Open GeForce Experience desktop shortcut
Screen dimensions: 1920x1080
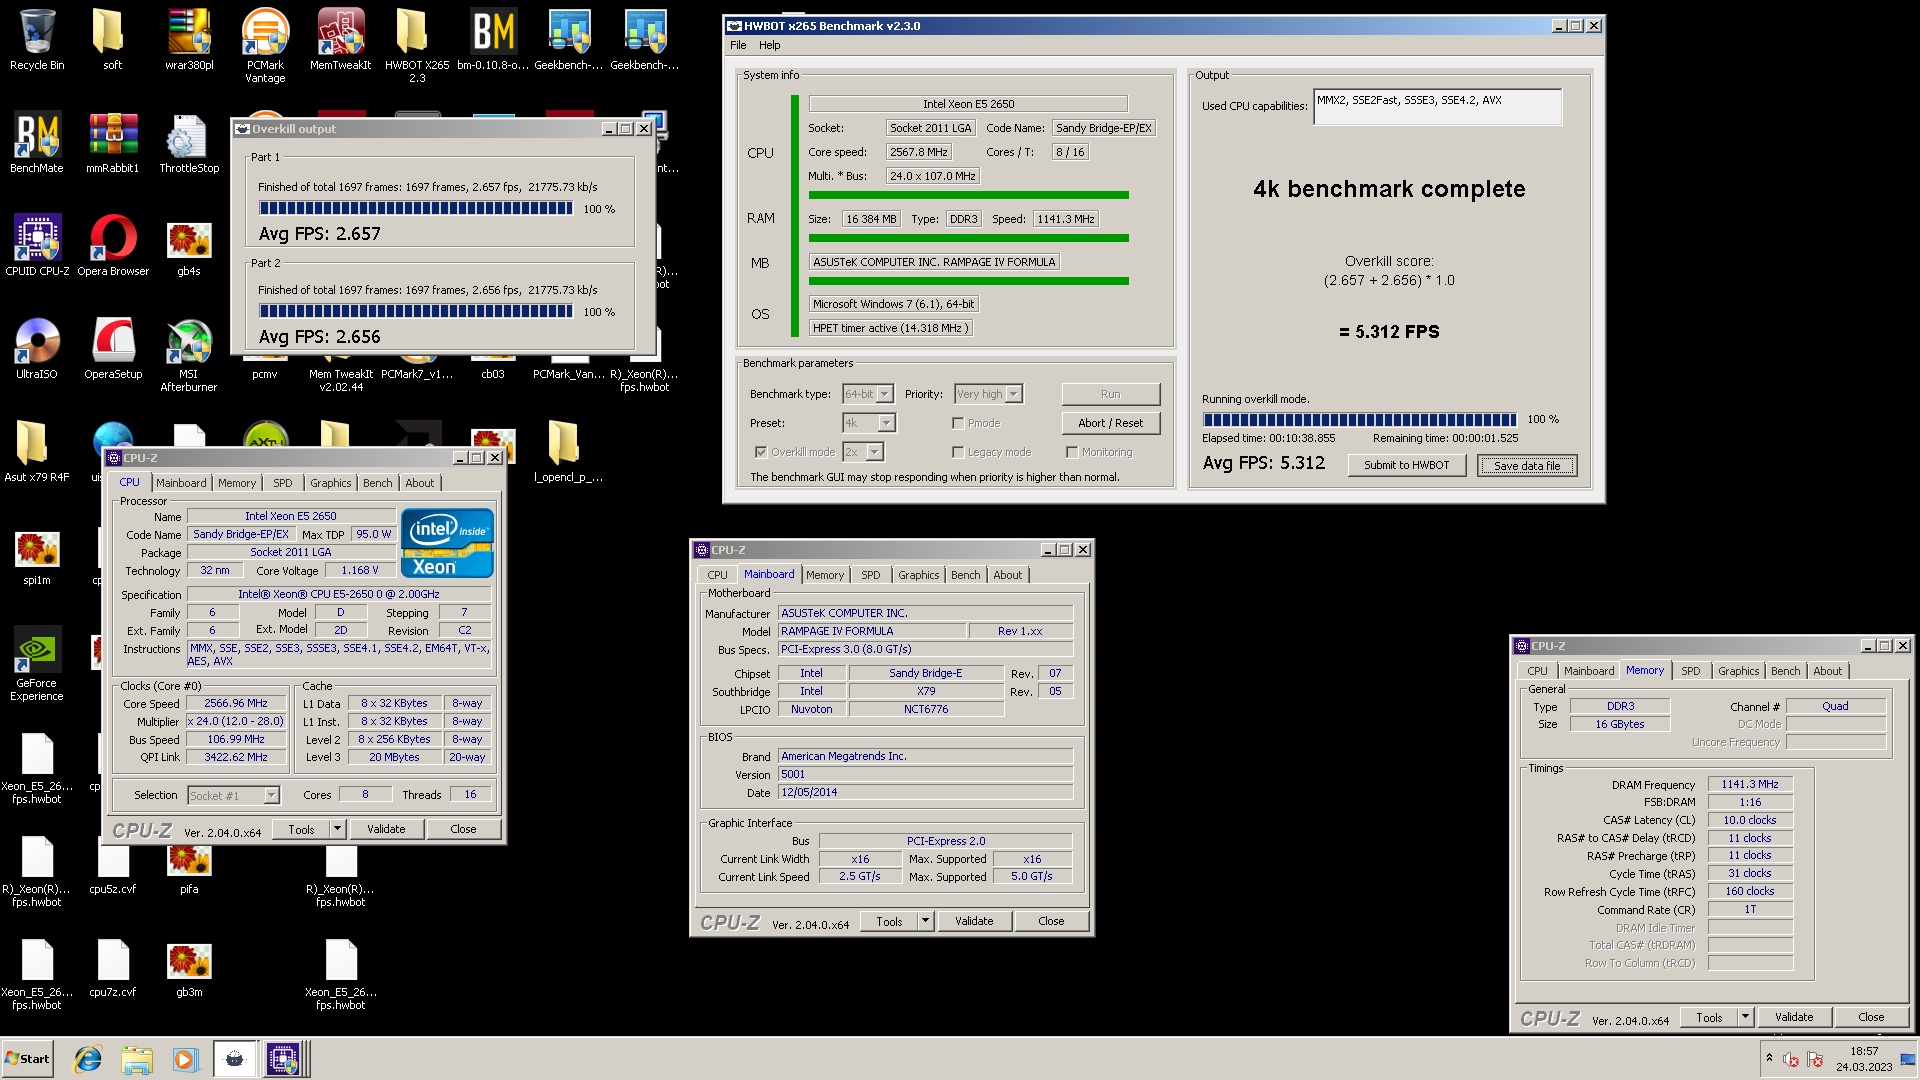pos(37,664)
